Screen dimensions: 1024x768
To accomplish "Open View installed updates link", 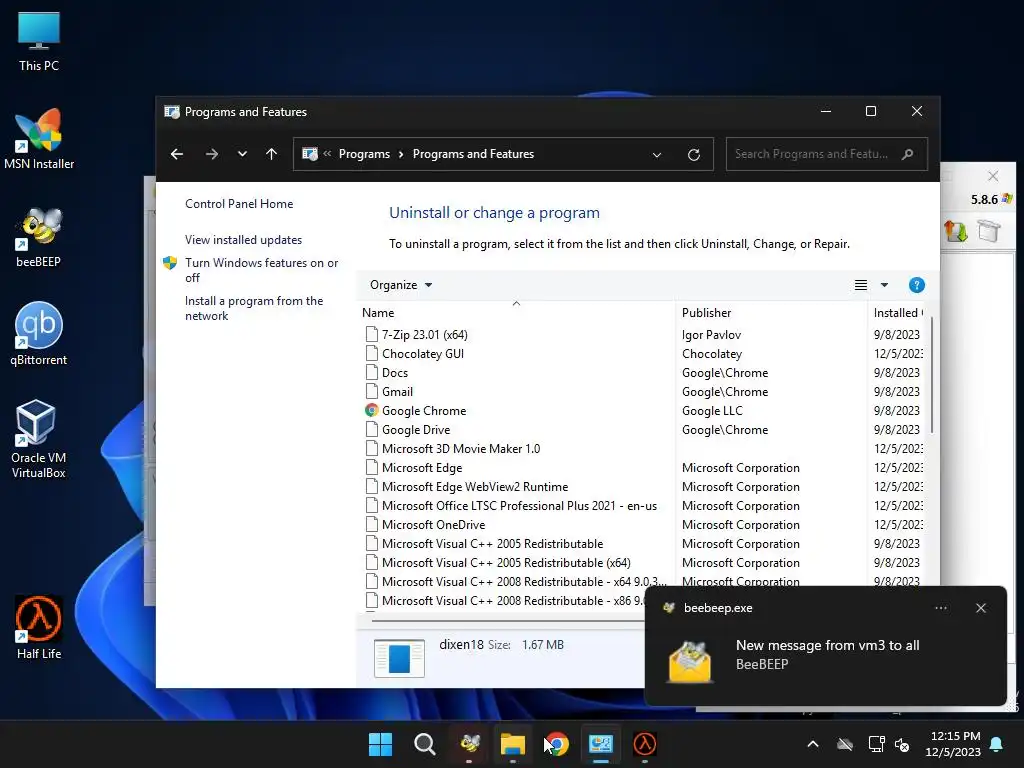I will [x=244, y=240].
